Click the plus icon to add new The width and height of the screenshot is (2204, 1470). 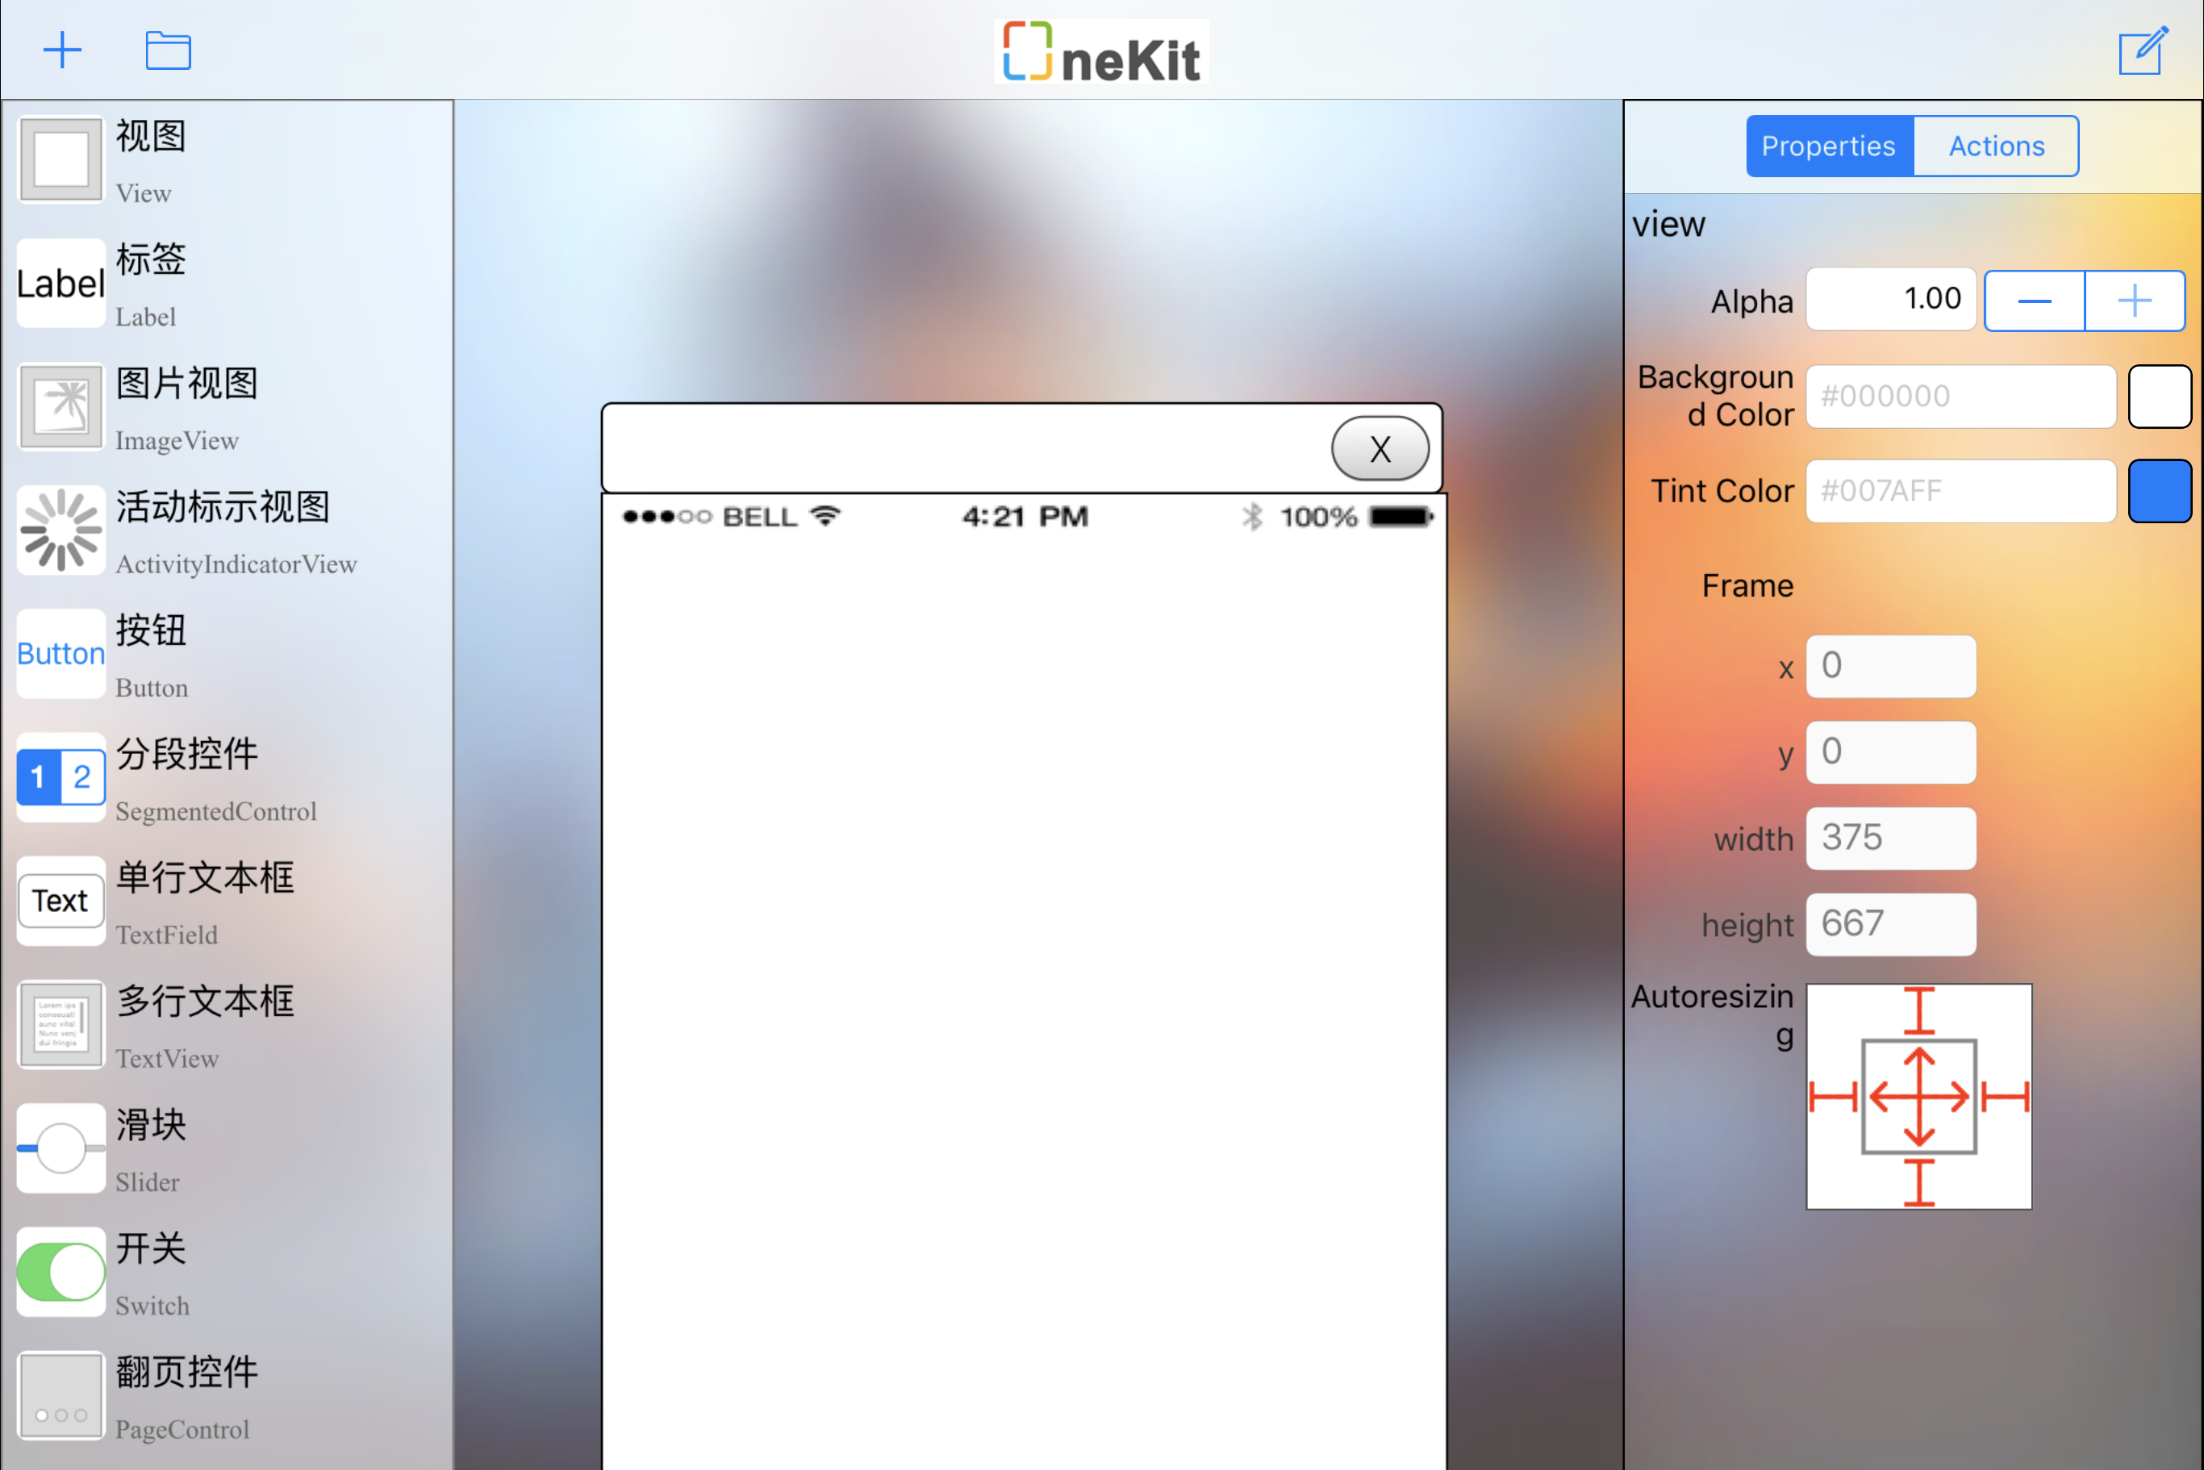pos(62,50)
